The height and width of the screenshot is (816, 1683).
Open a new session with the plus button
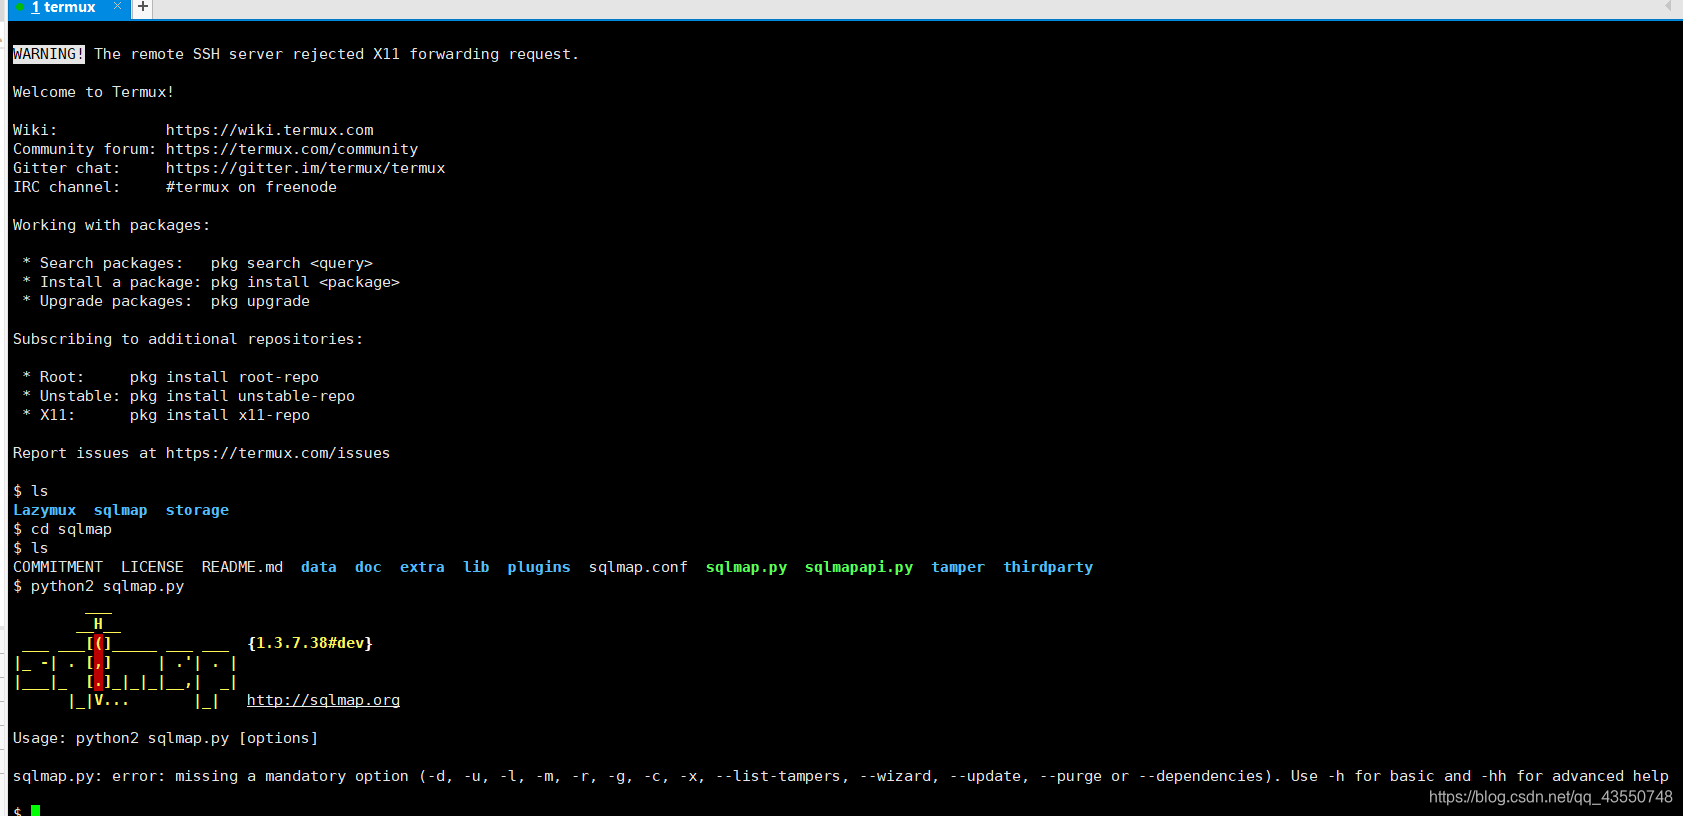143,7
